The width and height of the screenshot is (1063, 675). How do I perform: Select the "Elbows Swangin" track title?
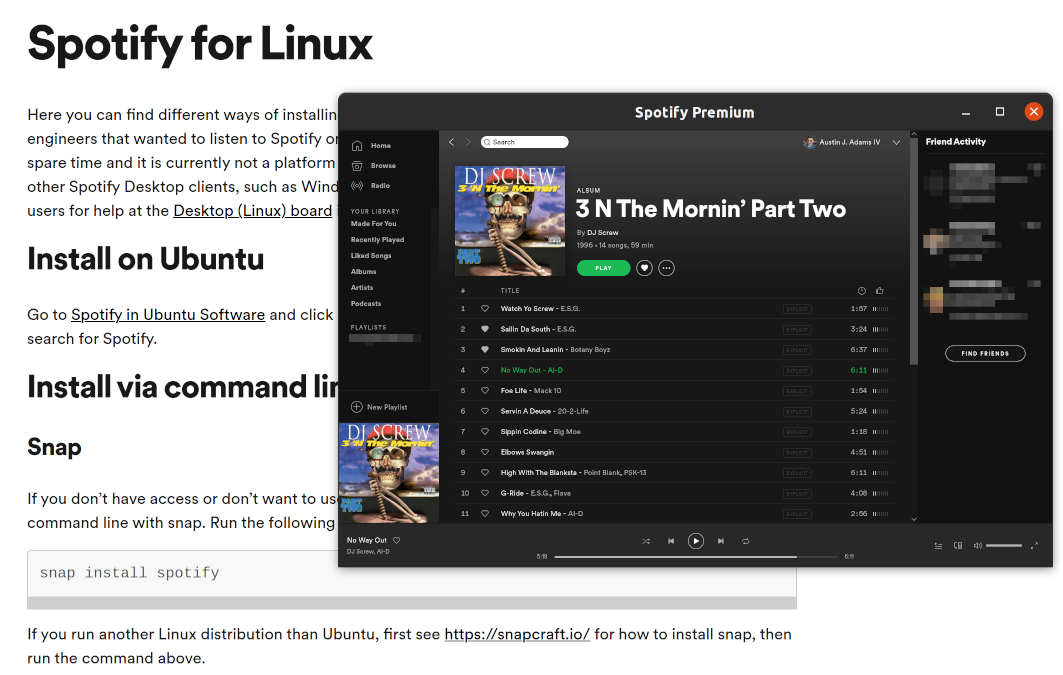[x=527, y=452]
